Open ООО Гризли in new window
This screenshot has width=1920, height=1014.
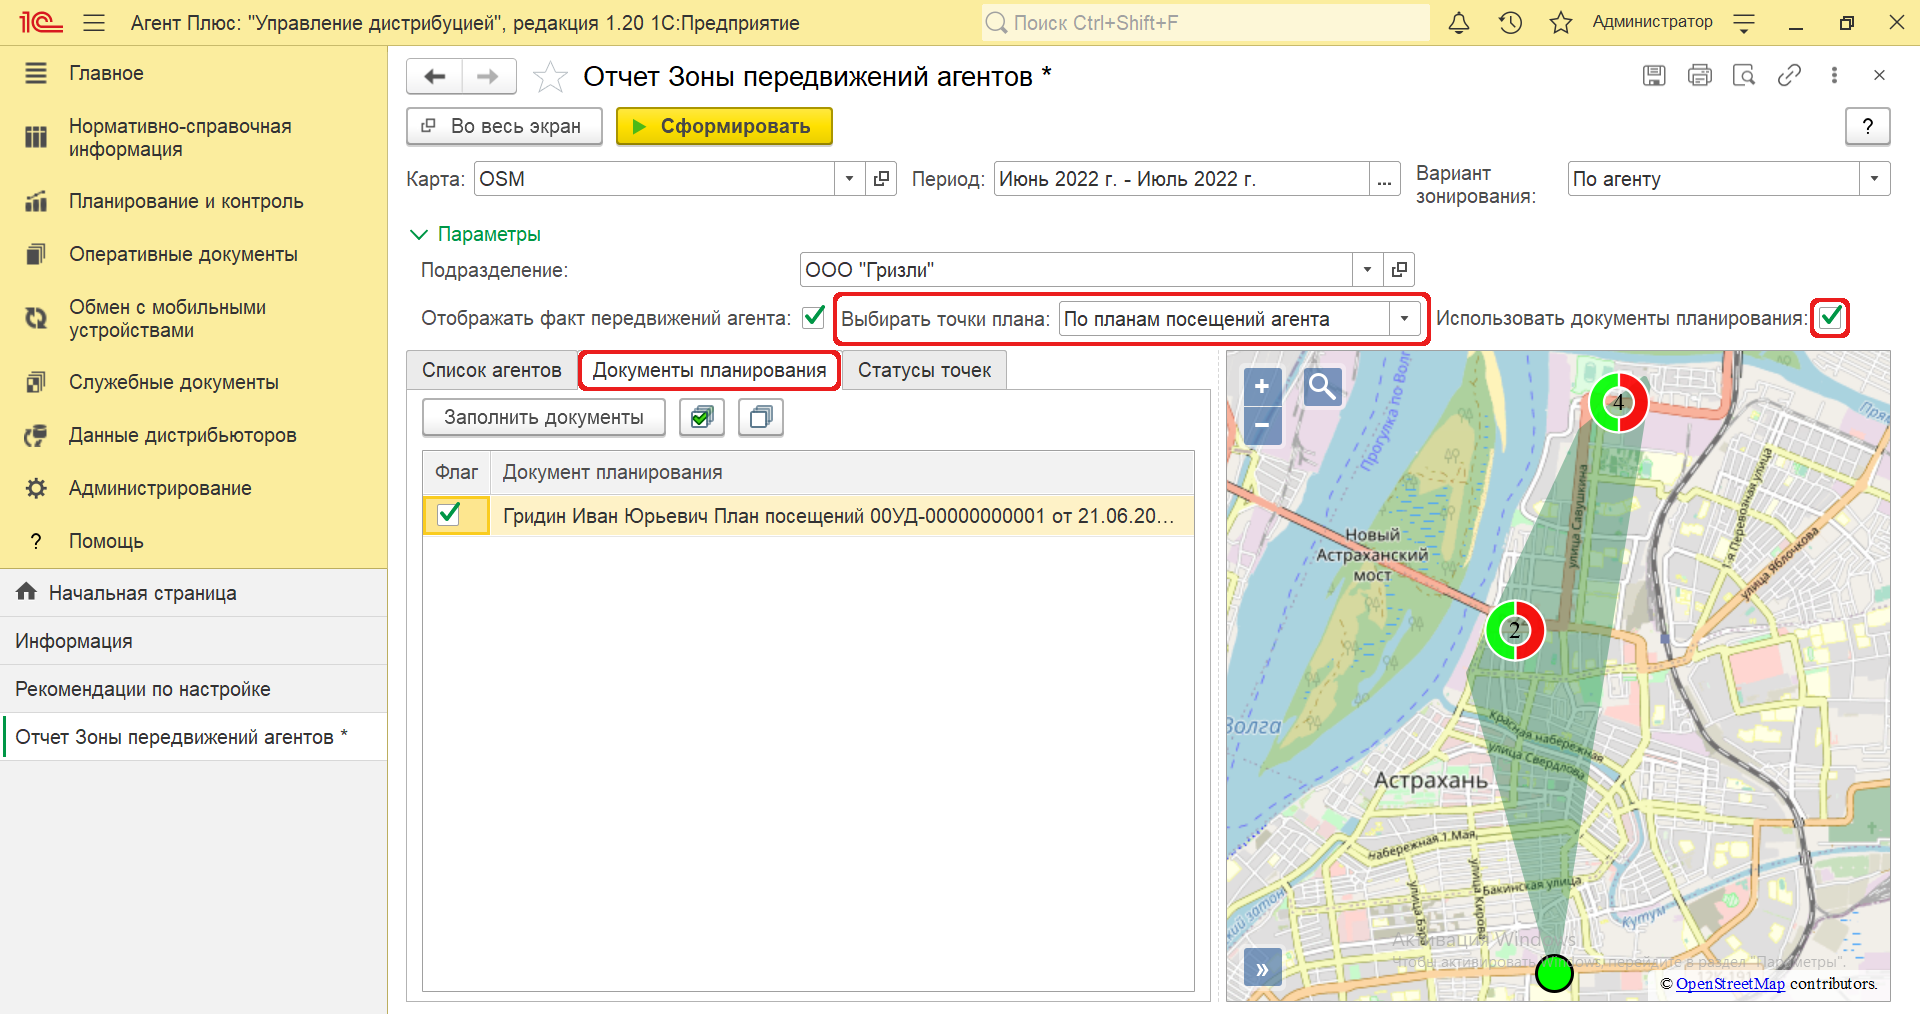click(x=1399, y=270)
